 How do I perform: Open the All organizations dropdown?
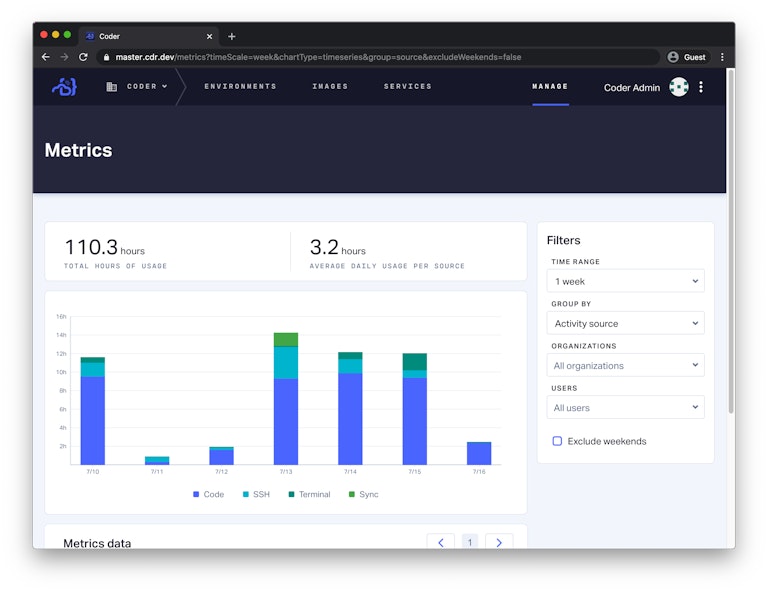(626, 365)
